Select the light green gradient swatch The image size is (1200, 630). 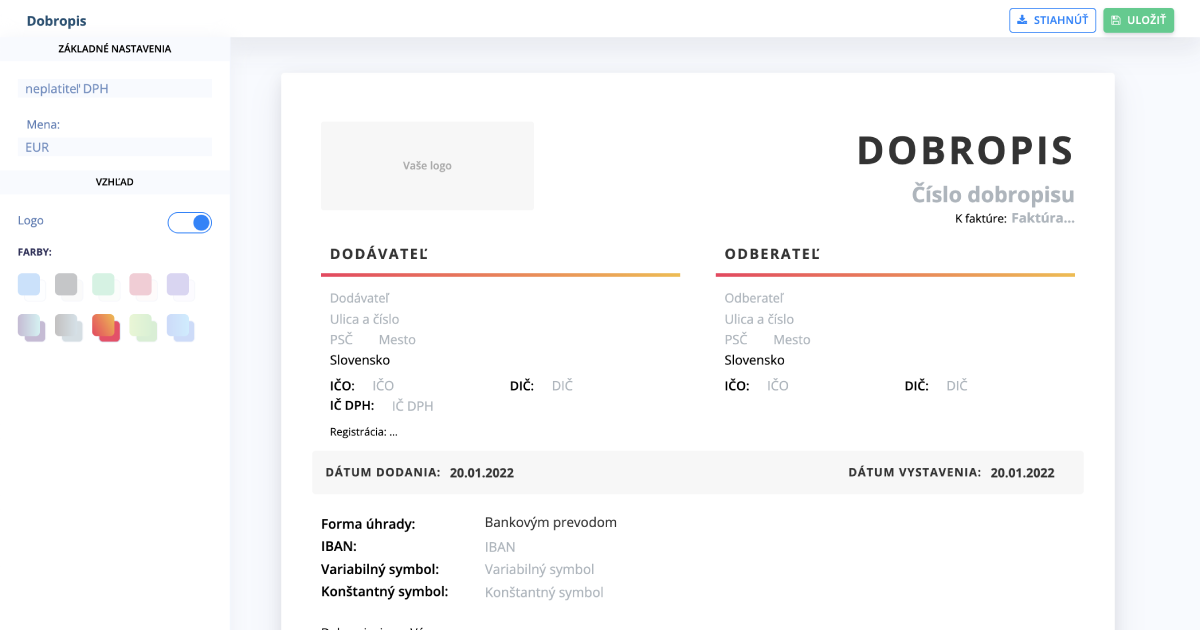[143, 327]
